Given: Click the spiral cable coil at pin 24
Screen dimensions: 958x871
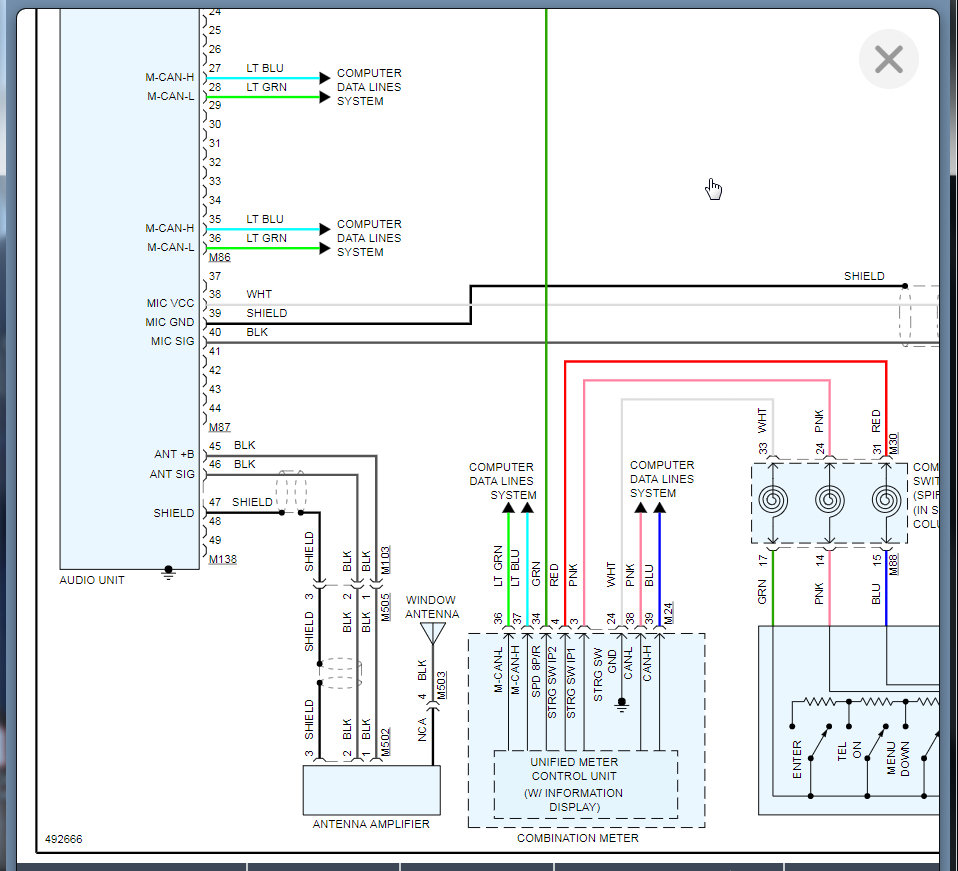Looking at the screenshot, I should coord(830,500).
